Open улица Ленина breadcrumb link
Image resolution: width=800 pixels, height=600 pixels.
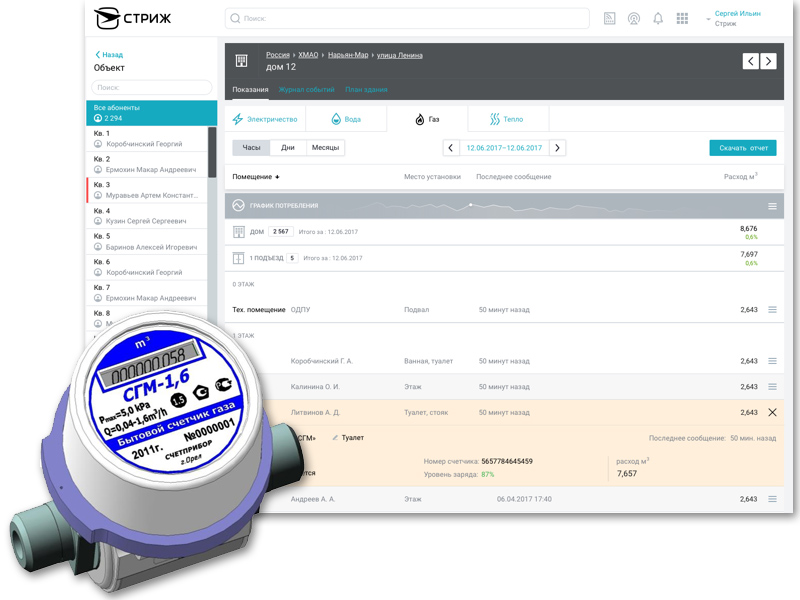(399, 55)
